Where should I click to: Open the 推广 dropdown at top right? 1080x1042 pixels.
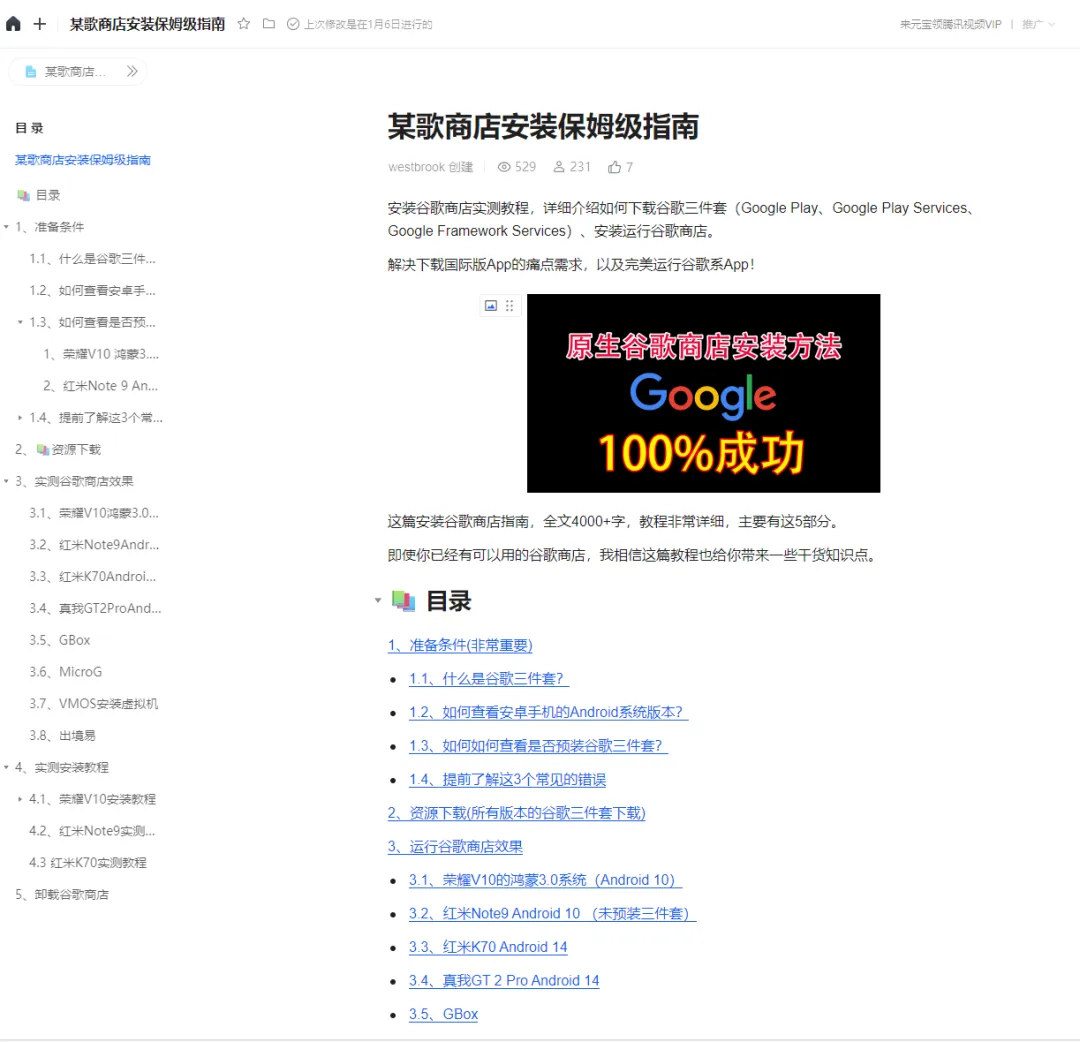1038,24
